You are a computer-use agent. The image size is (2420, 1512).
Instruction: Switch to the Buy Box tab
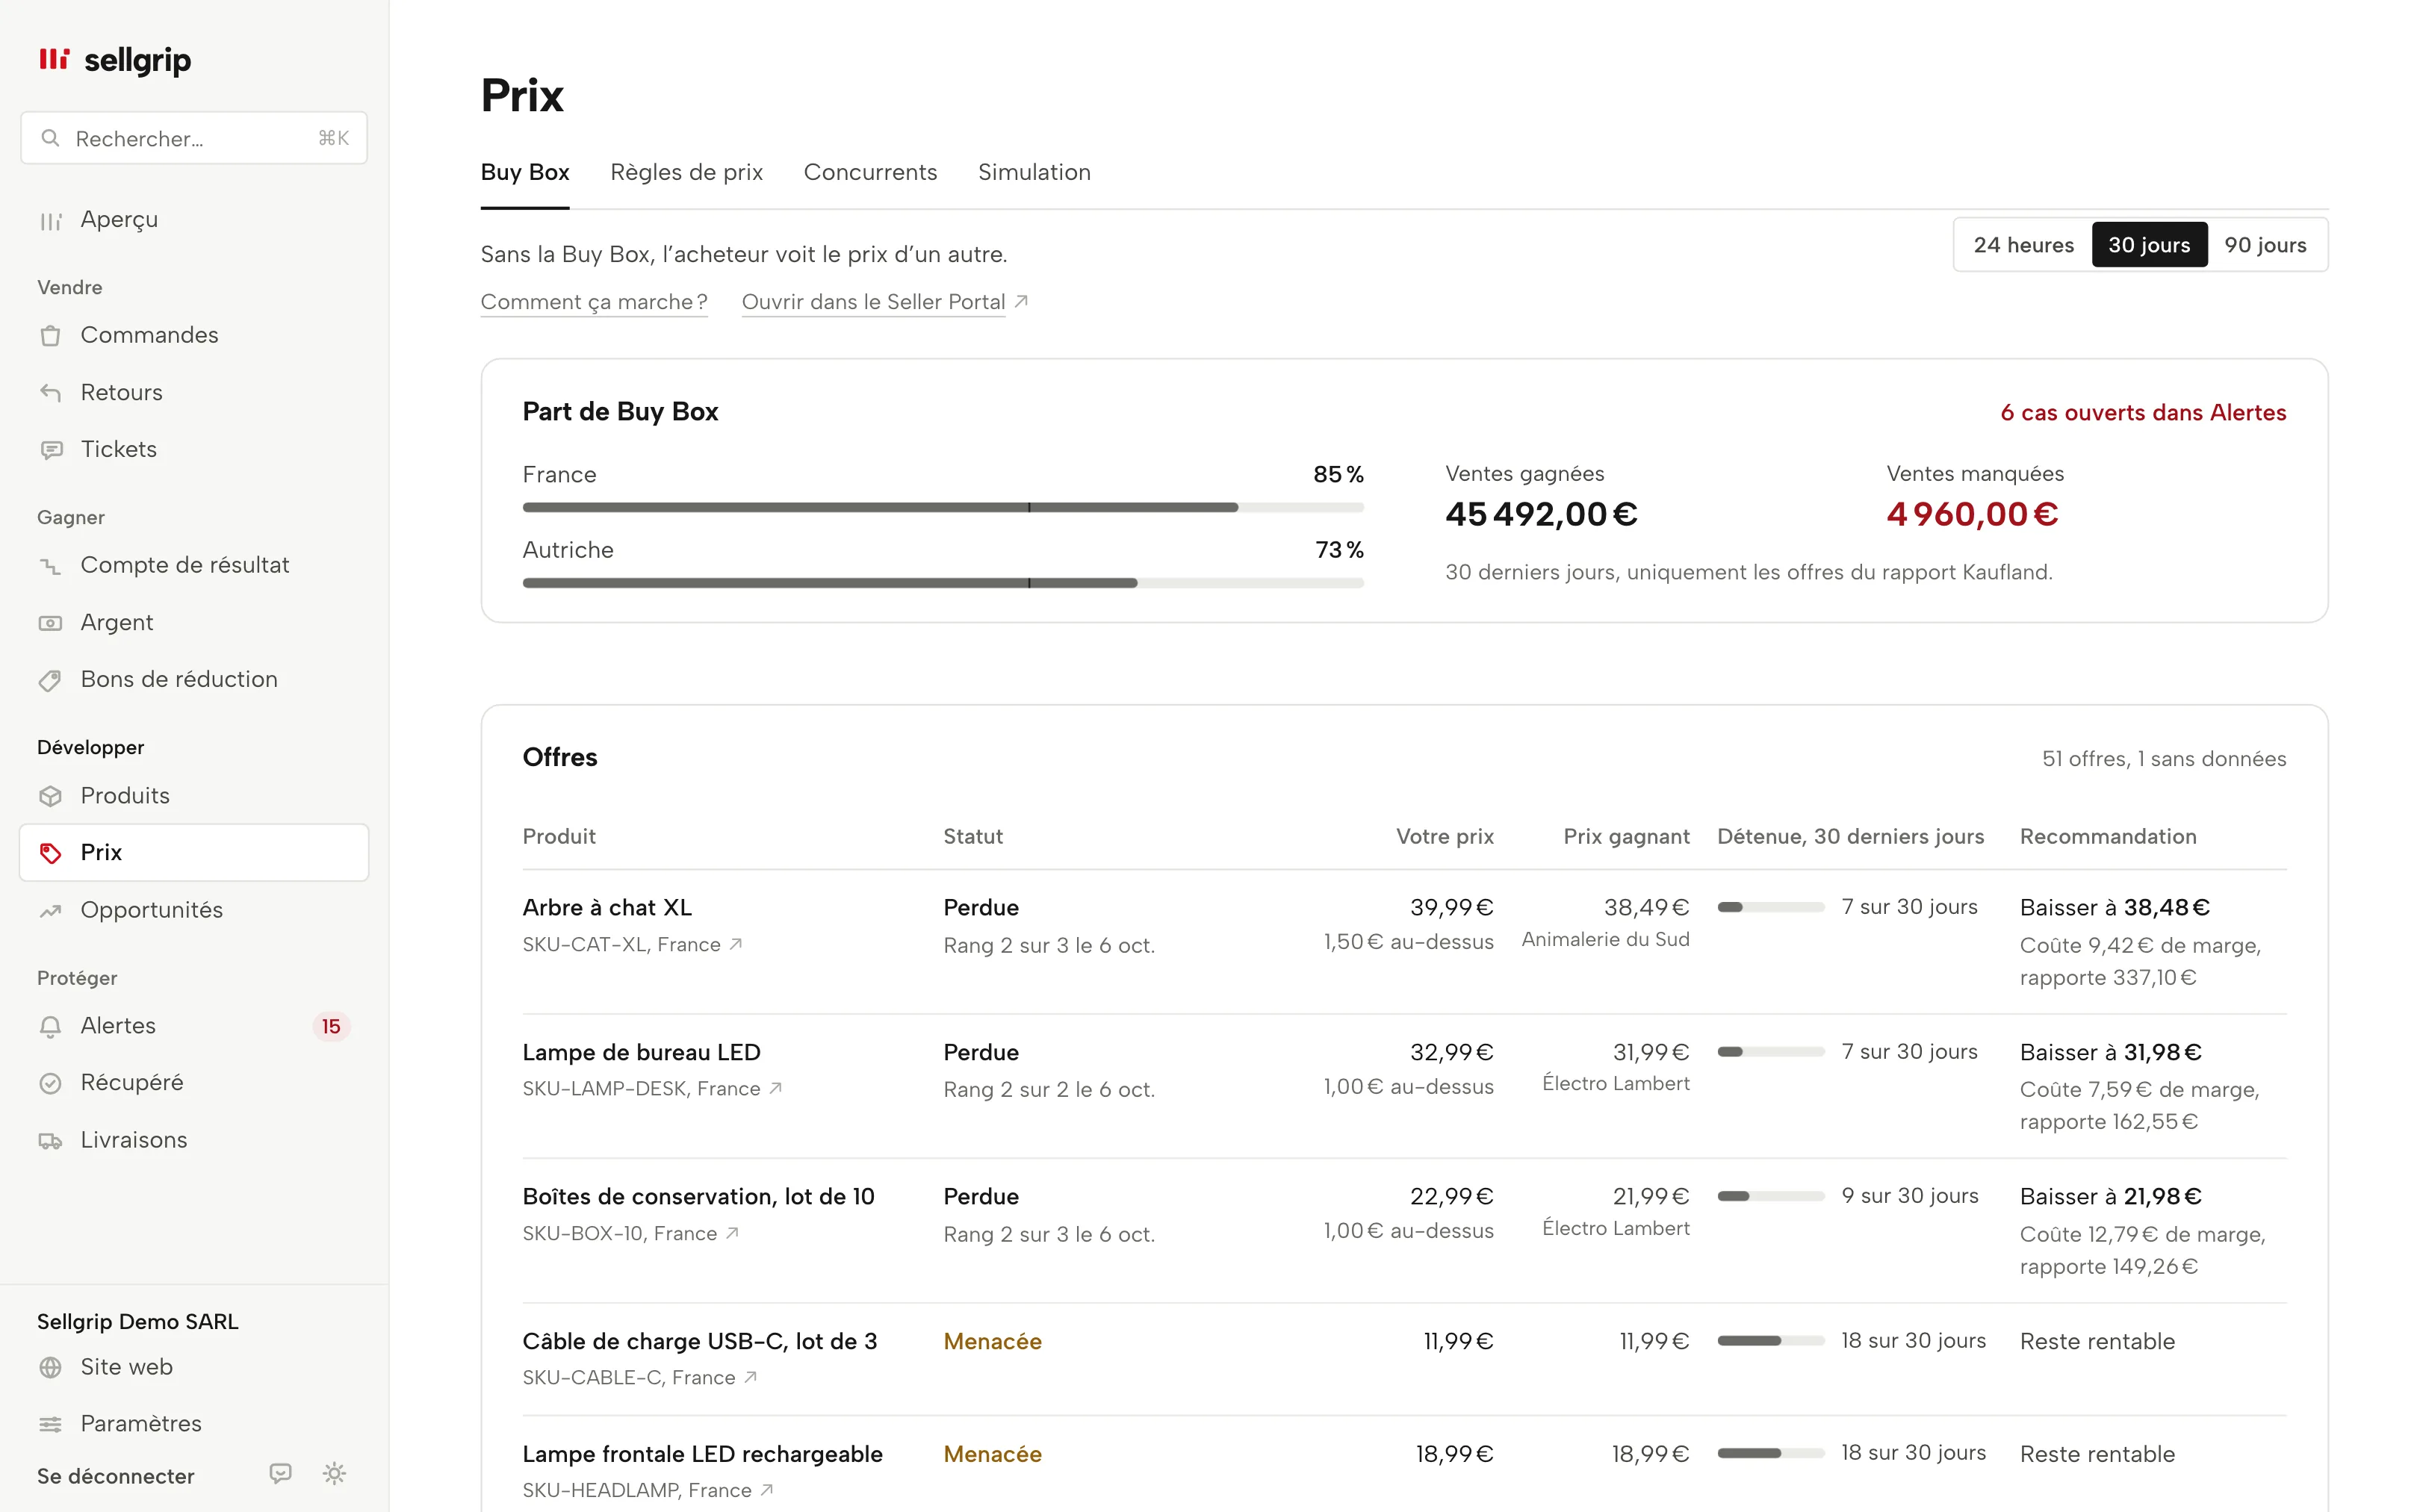pos(525,172)
